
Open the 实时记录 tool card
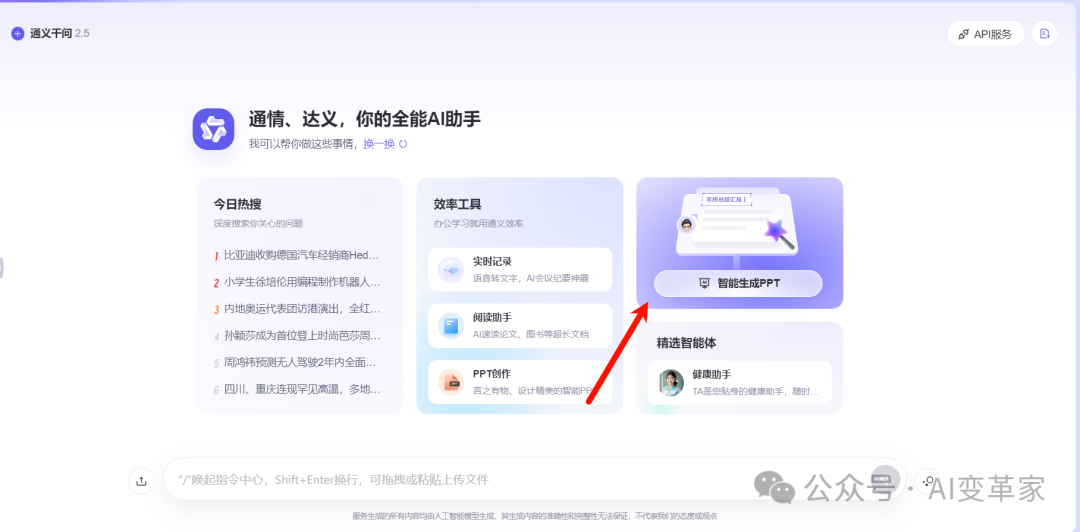[520, 269]
